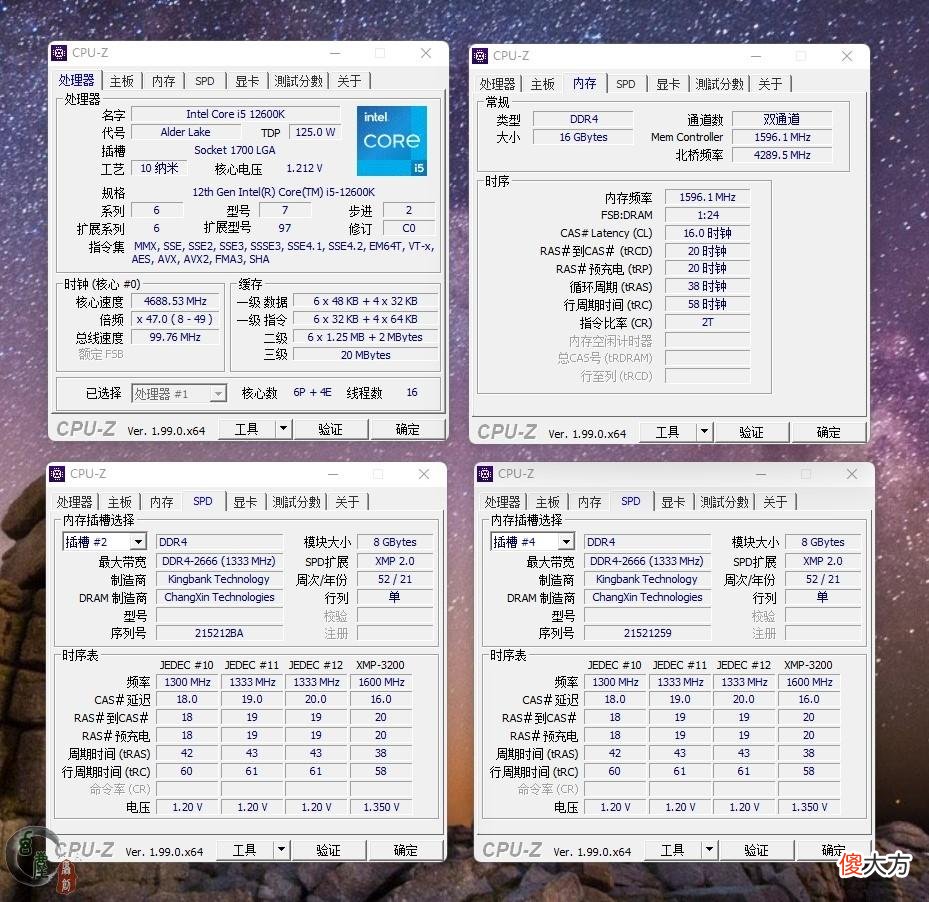The image size is (929, 902).
Task: Open 内存 tab in processor window
Action: (163, 81)
